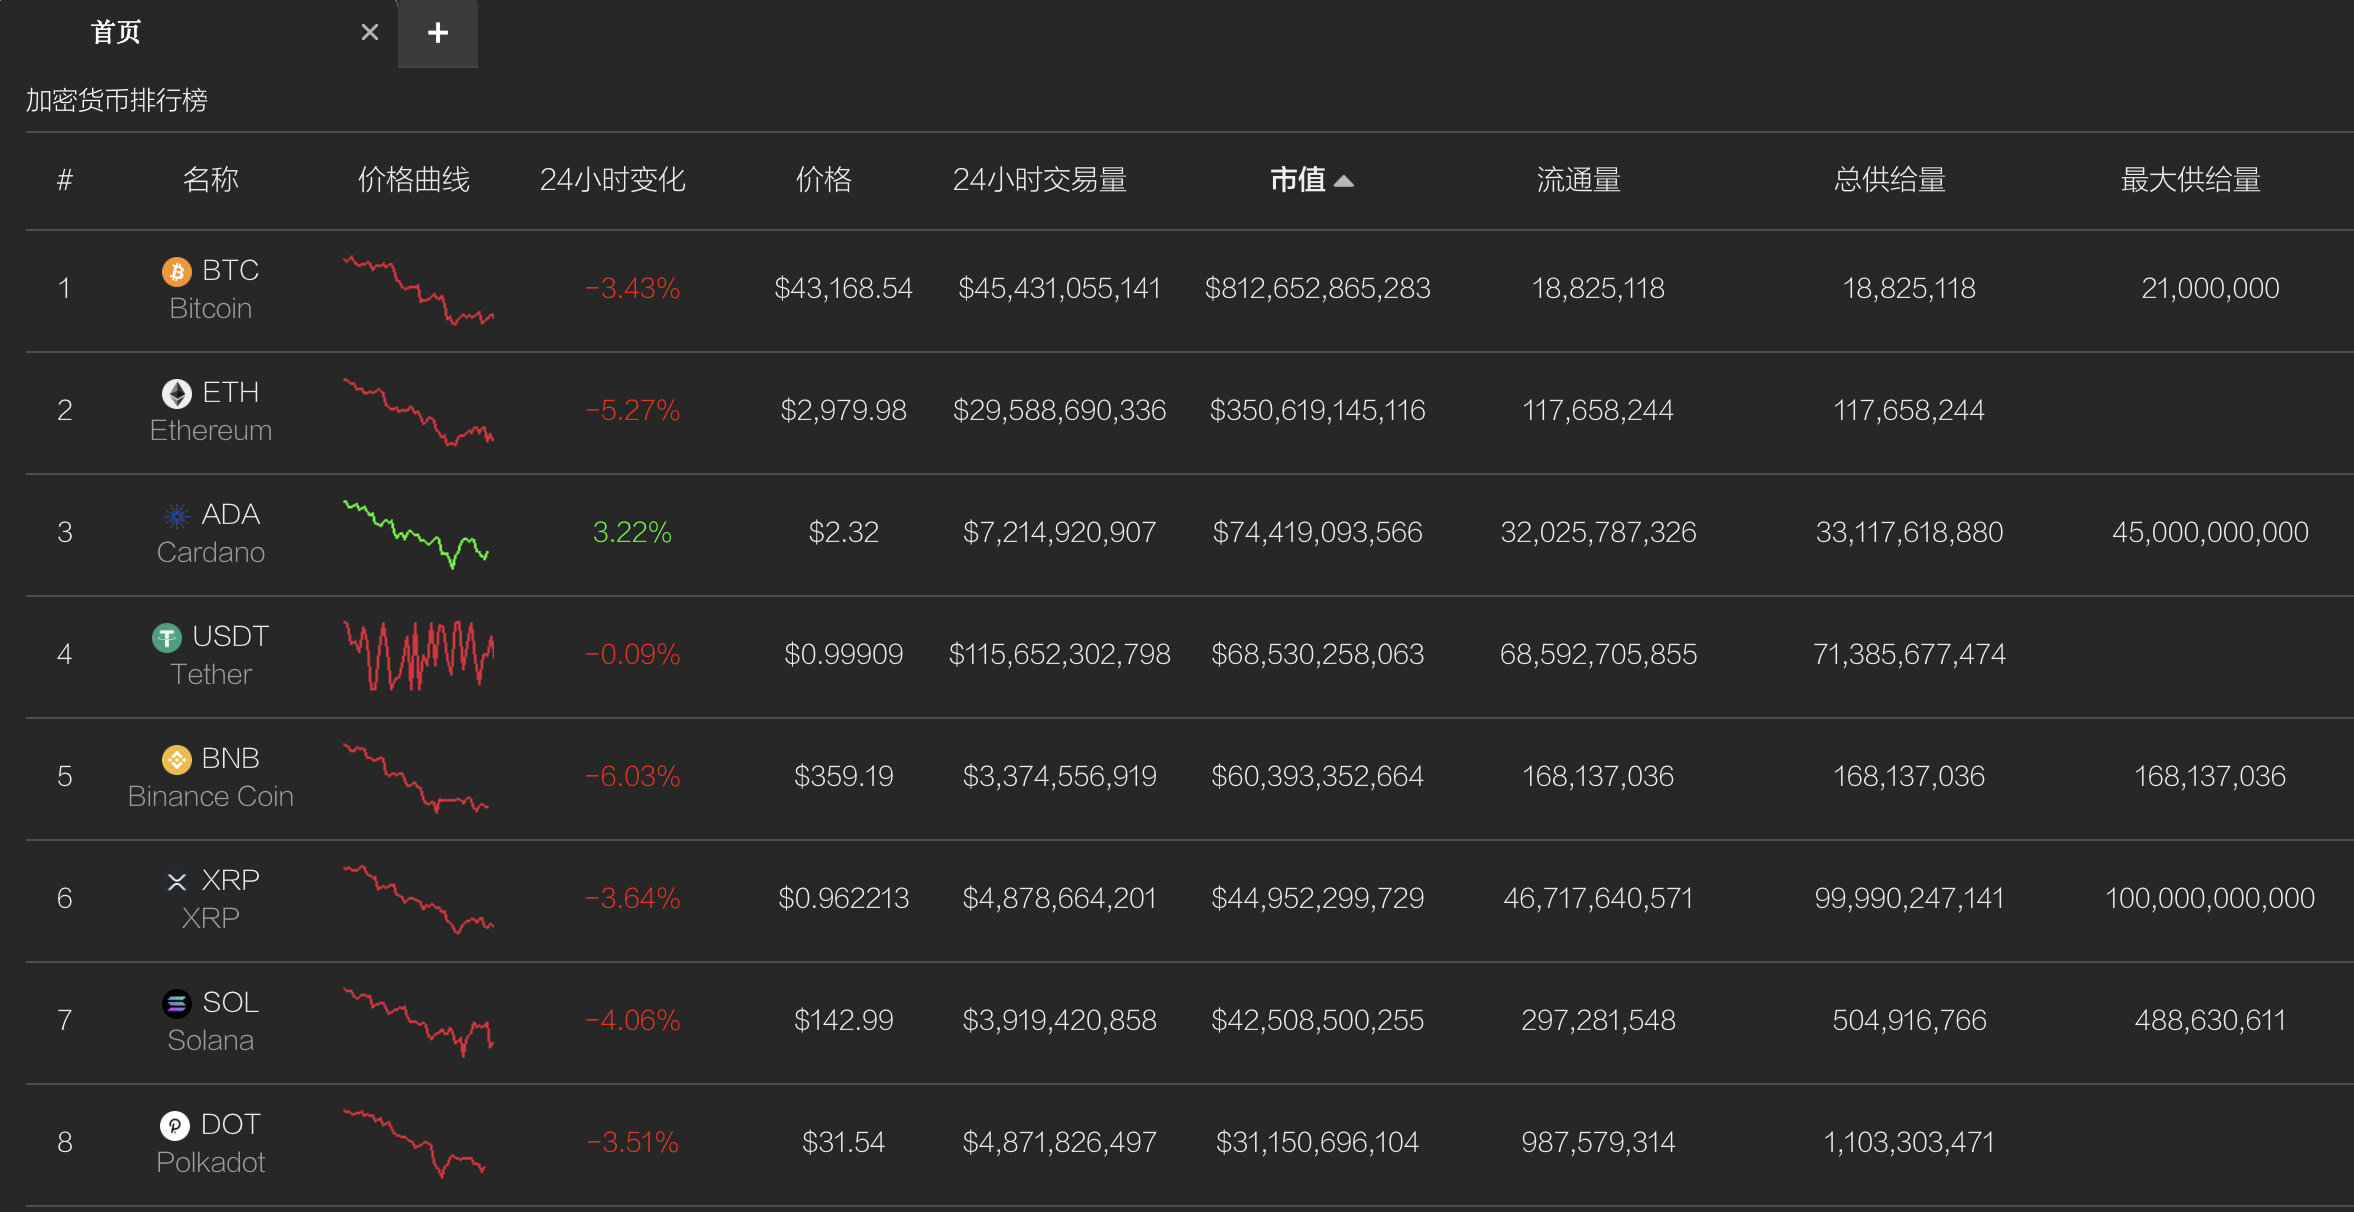This screenshot has width=2354, height=1212.
Task: Open the Ethereum price curve sparkline
Action: (x=418, y=412)
